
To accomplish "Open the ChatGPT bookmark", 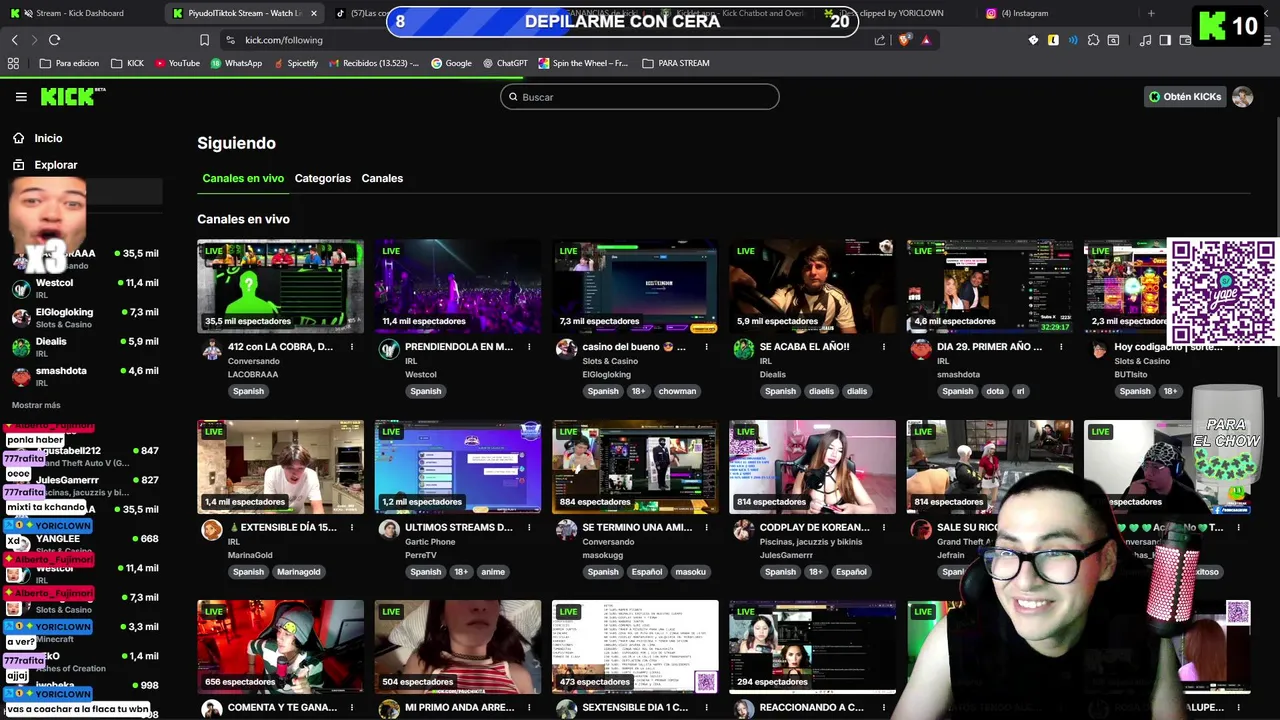I will click(505, 63).
